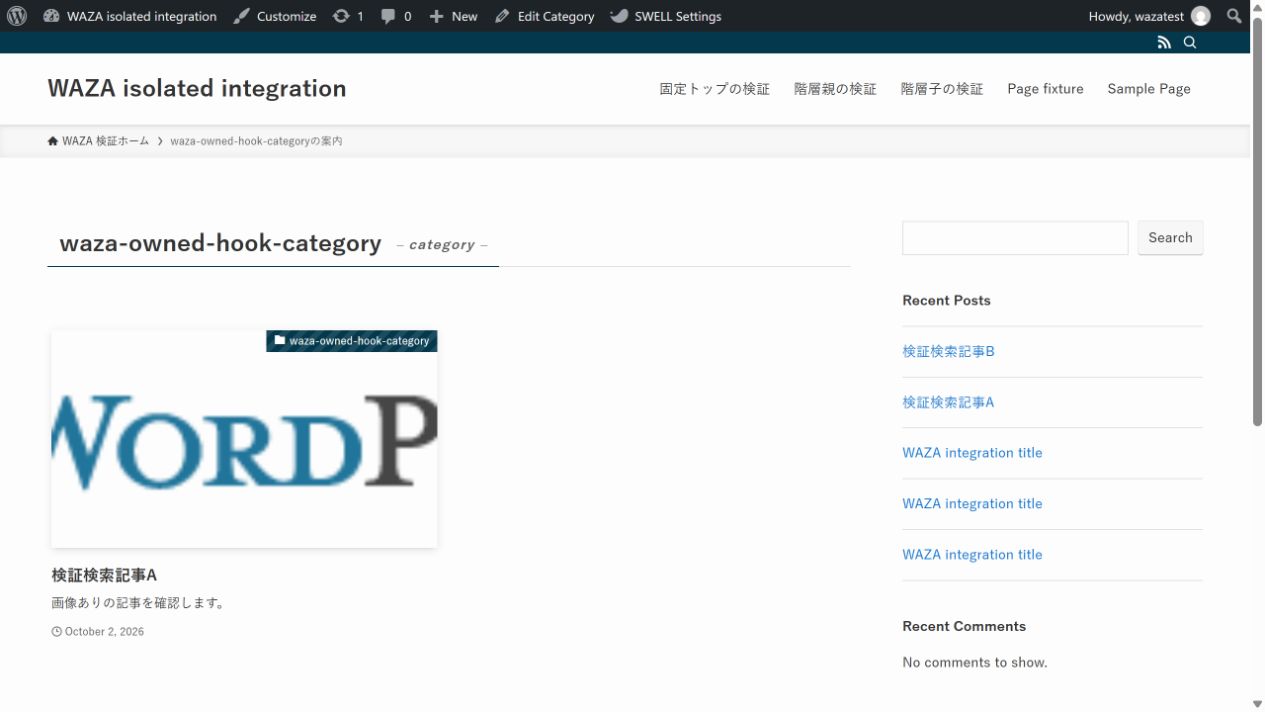This screenshot has width=1265, height=712.
Task: Open the WordPress logo post thumbnail
Action: 244,439
